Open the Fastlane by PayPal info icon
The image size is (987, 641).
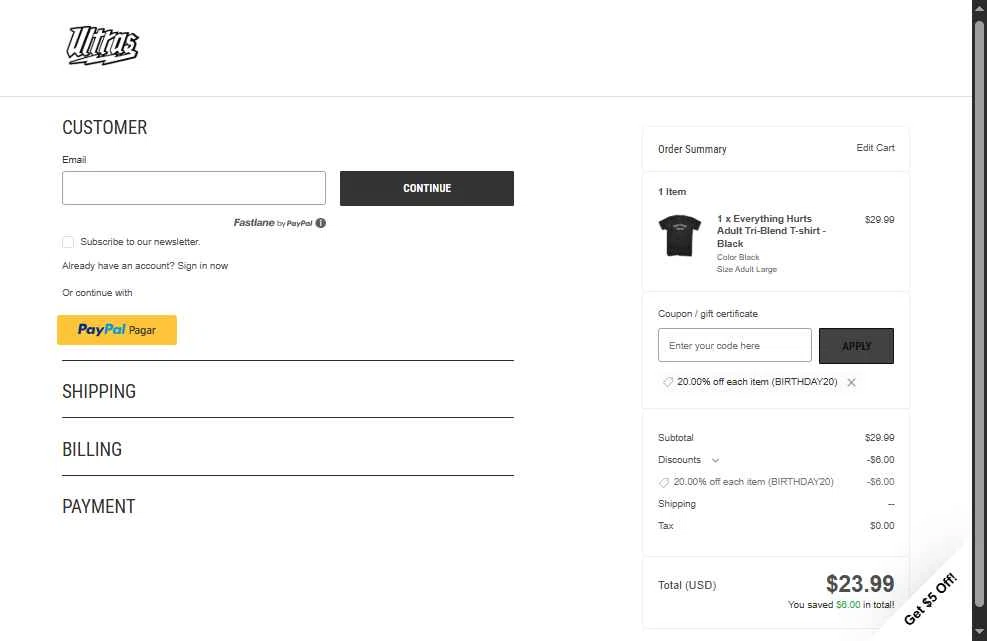coord(321,223)
